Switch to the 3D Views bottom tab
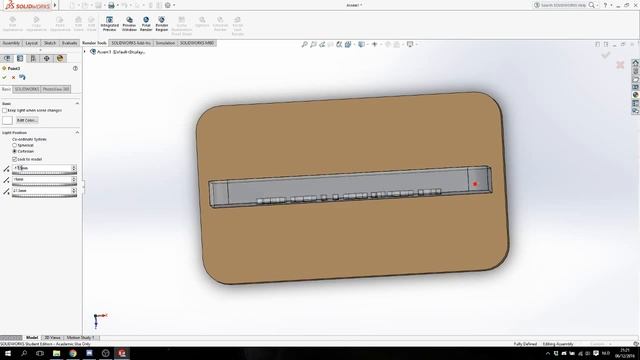 click(52, 338)
